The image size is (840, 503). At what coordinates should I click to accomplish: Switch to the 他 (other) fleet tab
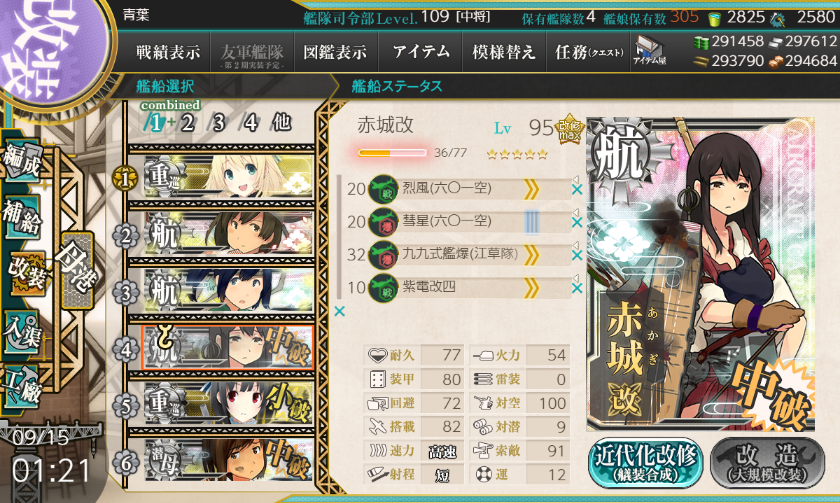pyautogui.click(x=281, y=123)
